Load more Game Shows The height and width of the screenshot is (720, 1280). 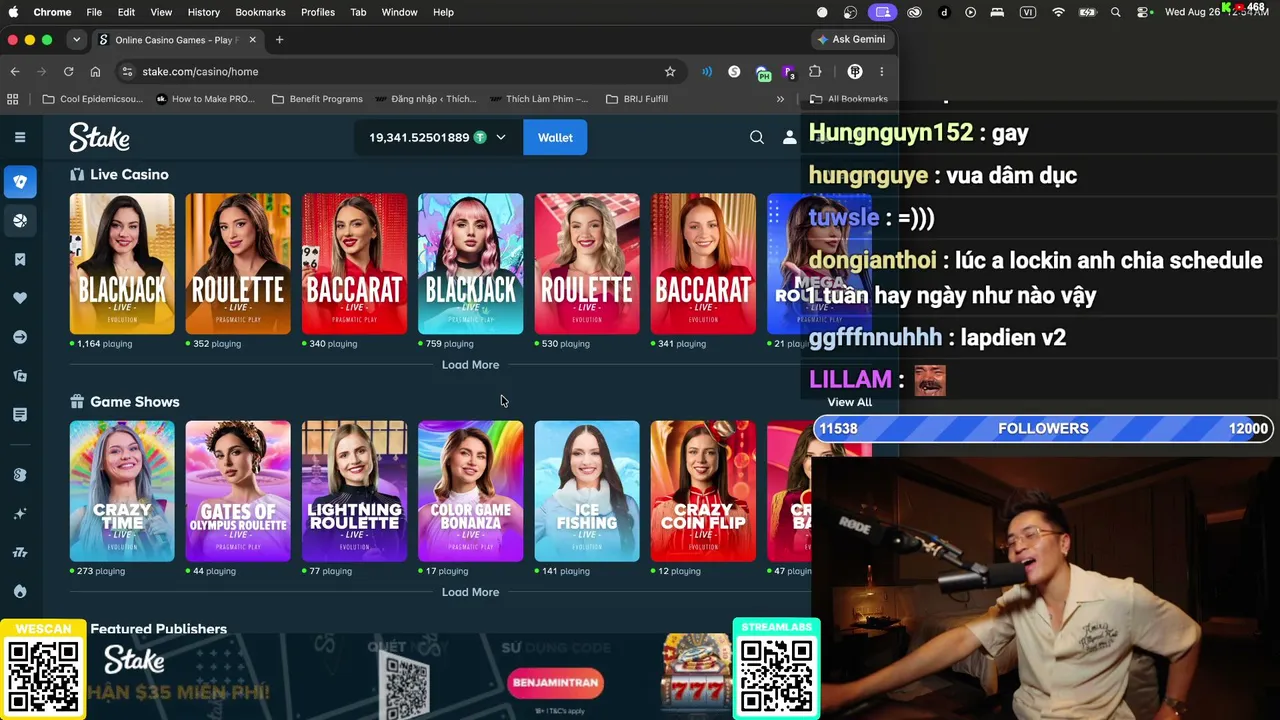point(470,592)
